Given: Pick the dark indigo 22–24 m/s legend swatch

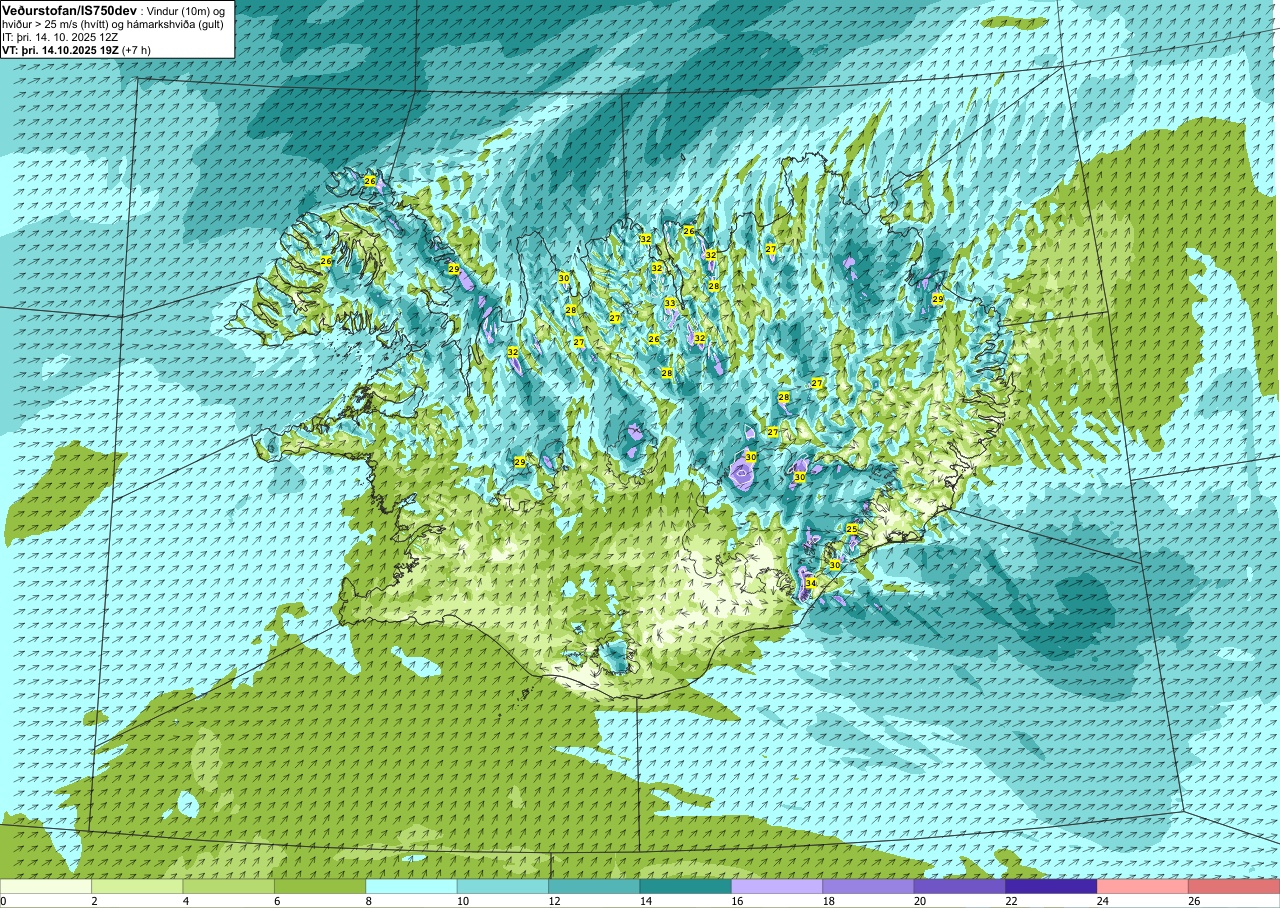Looking at the screenshot, I should [x=1051, y=886].
